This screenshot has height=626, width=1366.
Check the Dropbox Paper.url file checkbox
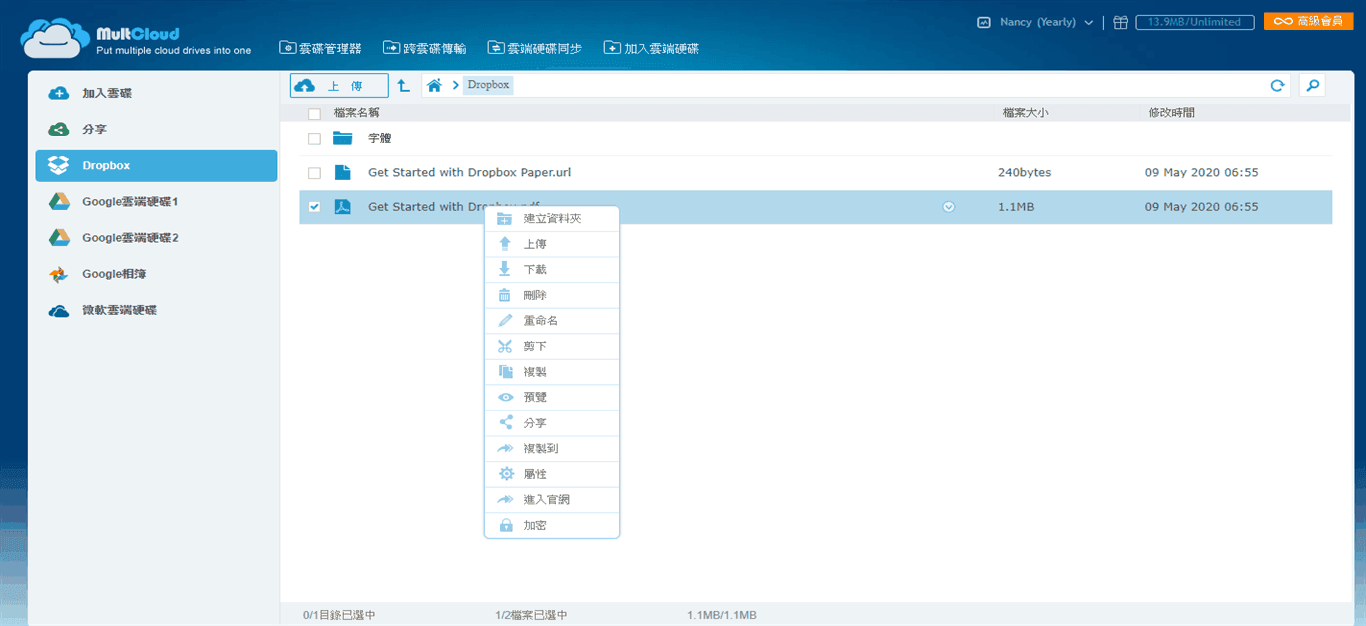[314, 173]
